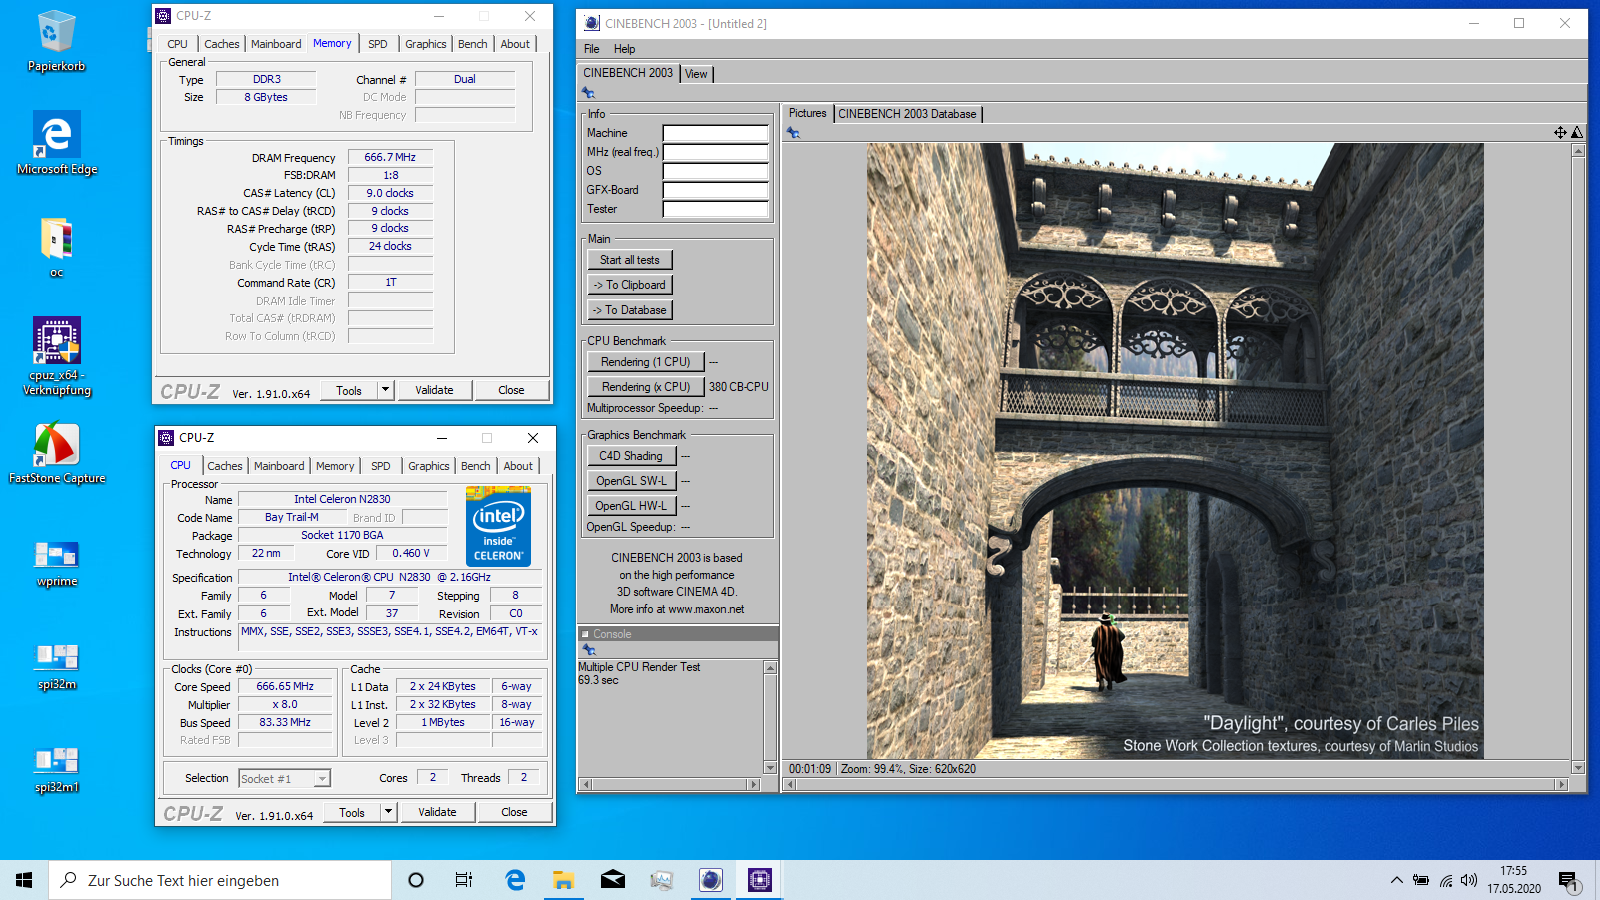Switch to CPU-Z taskbar icon
This screenshot has height=900, width=1600.
(x=760, y=880)
